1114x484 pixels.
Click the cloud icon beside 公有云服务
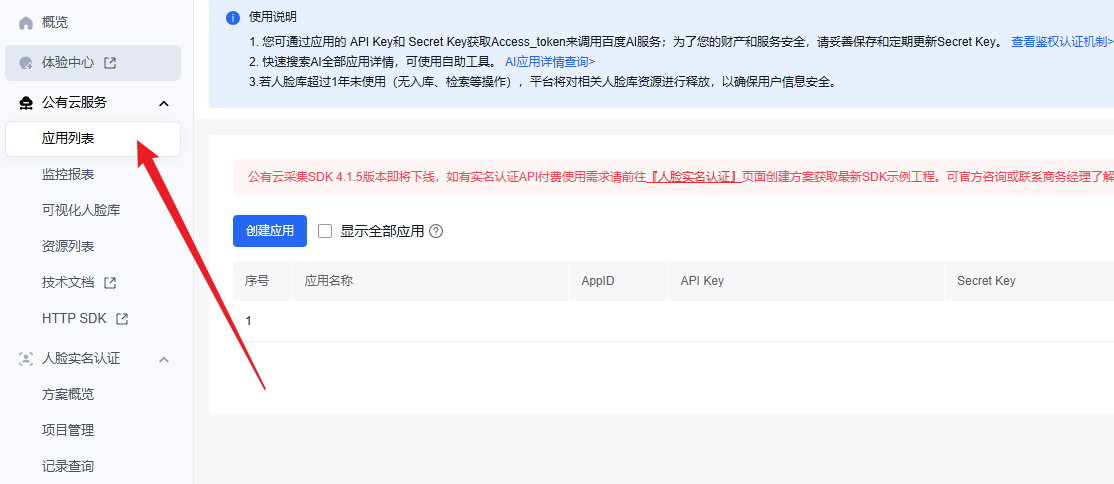(x=26, y=103)
